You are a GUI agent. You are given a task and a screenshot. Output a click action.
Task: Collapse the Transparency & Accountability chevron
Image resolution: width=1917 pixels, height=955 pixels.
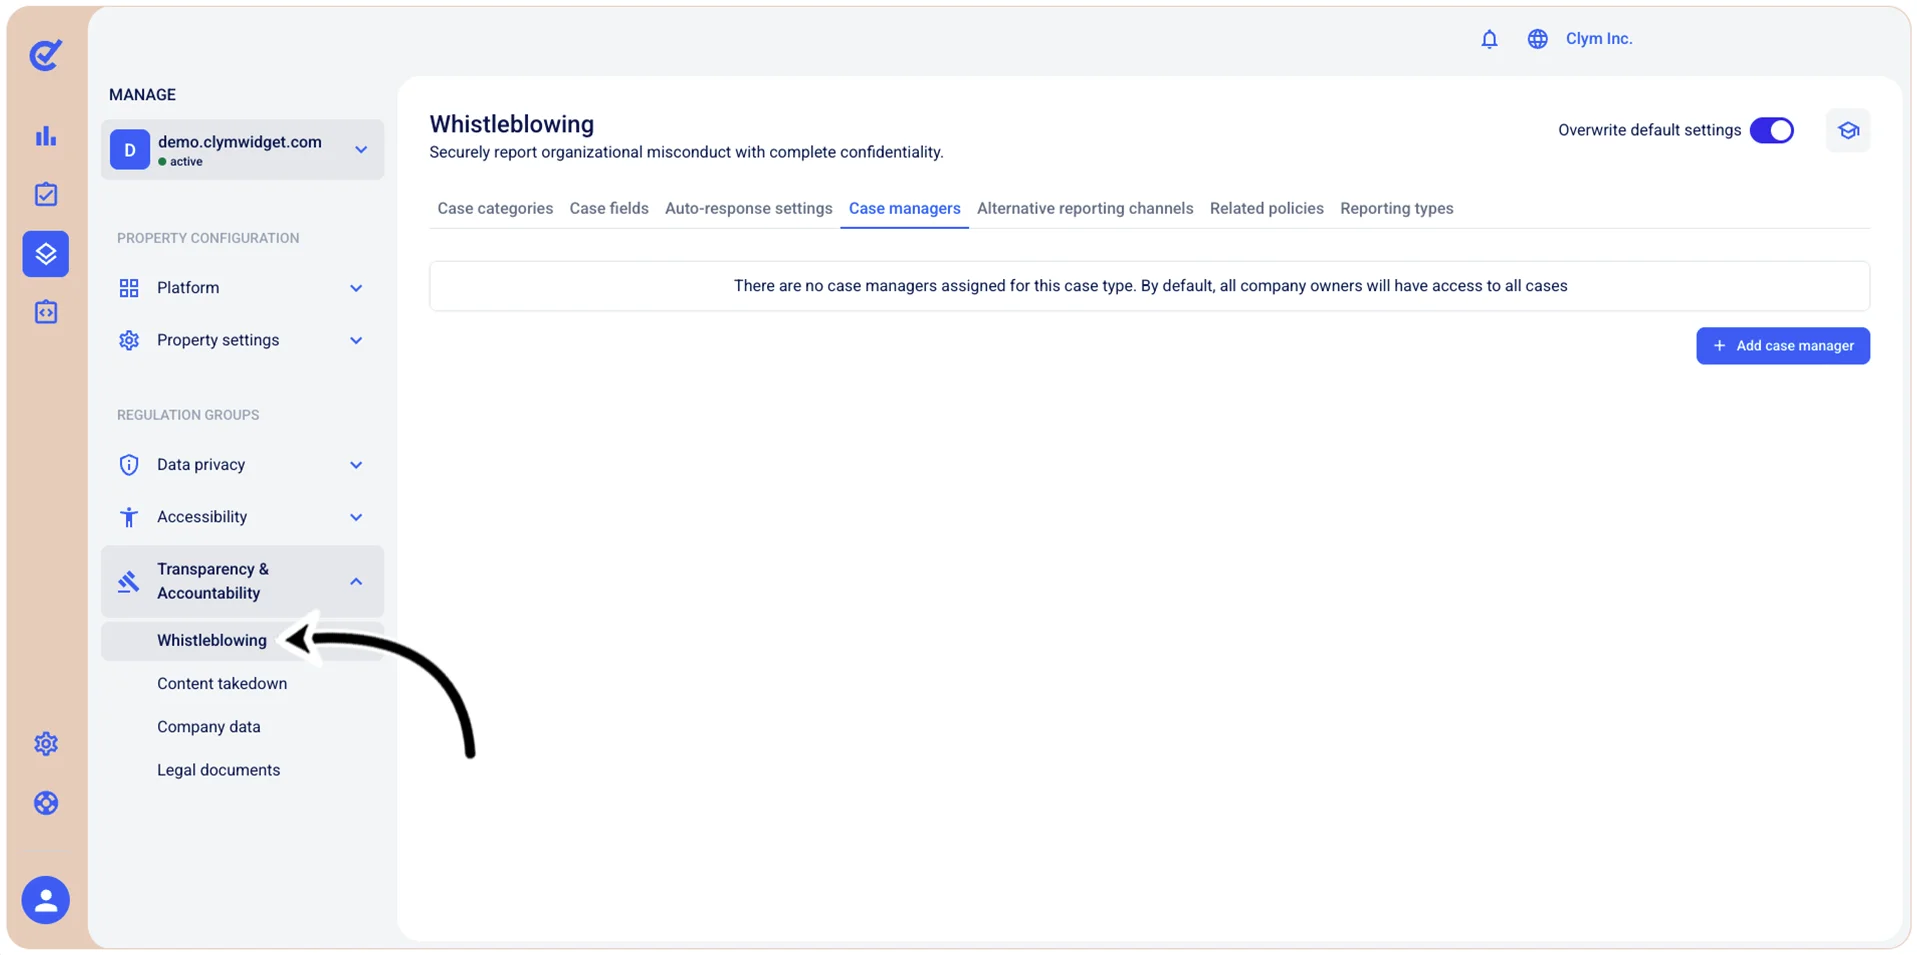click(356, 581)
